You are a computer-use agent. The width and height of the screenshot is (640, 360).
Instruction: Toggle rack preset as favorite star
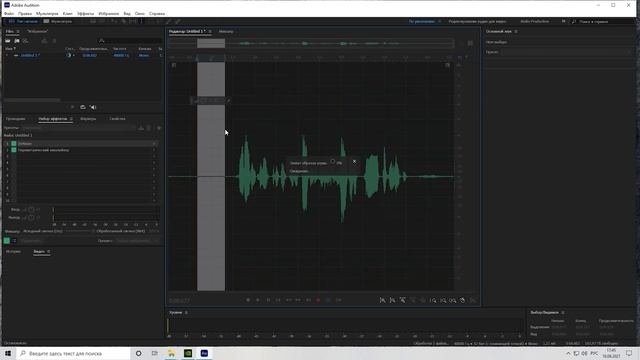pyautogui.click(x=159, y=128)
